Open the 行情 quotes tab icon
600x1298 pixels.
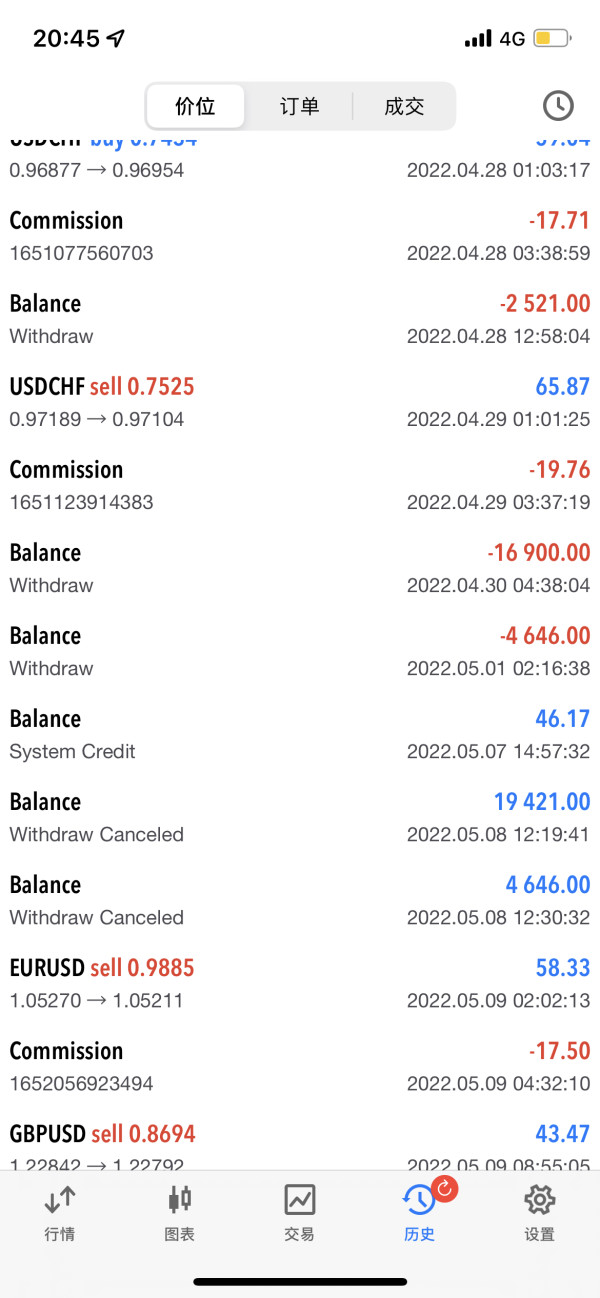point(60,1199)
